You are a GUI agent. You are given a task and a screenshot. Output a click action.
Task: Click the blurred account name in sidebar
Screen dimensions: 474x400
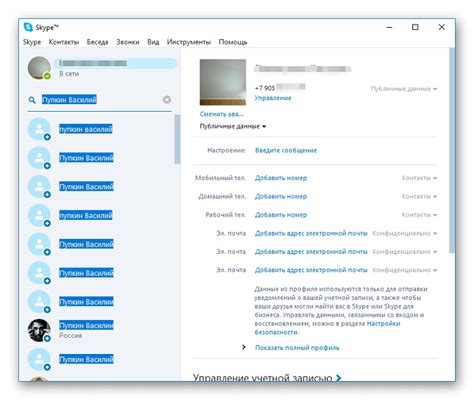[x=116, y=63]
